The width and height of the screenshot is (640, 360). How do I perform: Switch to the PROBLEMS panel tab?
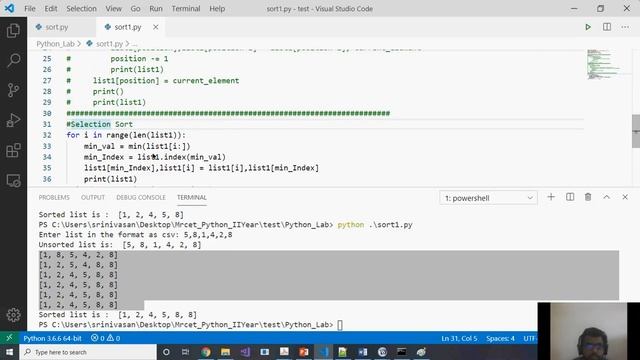point(54,197)
